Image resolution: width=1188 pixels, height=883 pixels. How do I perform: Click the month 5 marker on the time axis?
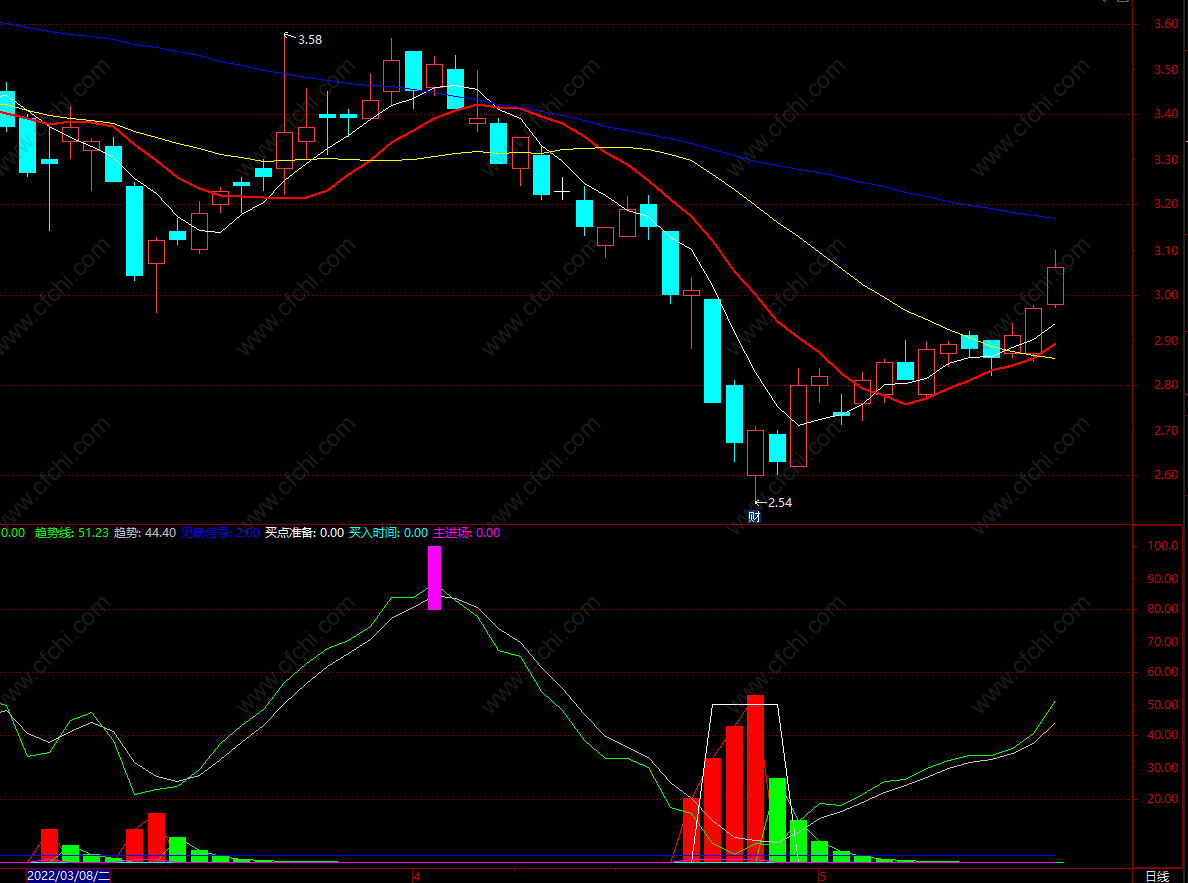point(822,877)
